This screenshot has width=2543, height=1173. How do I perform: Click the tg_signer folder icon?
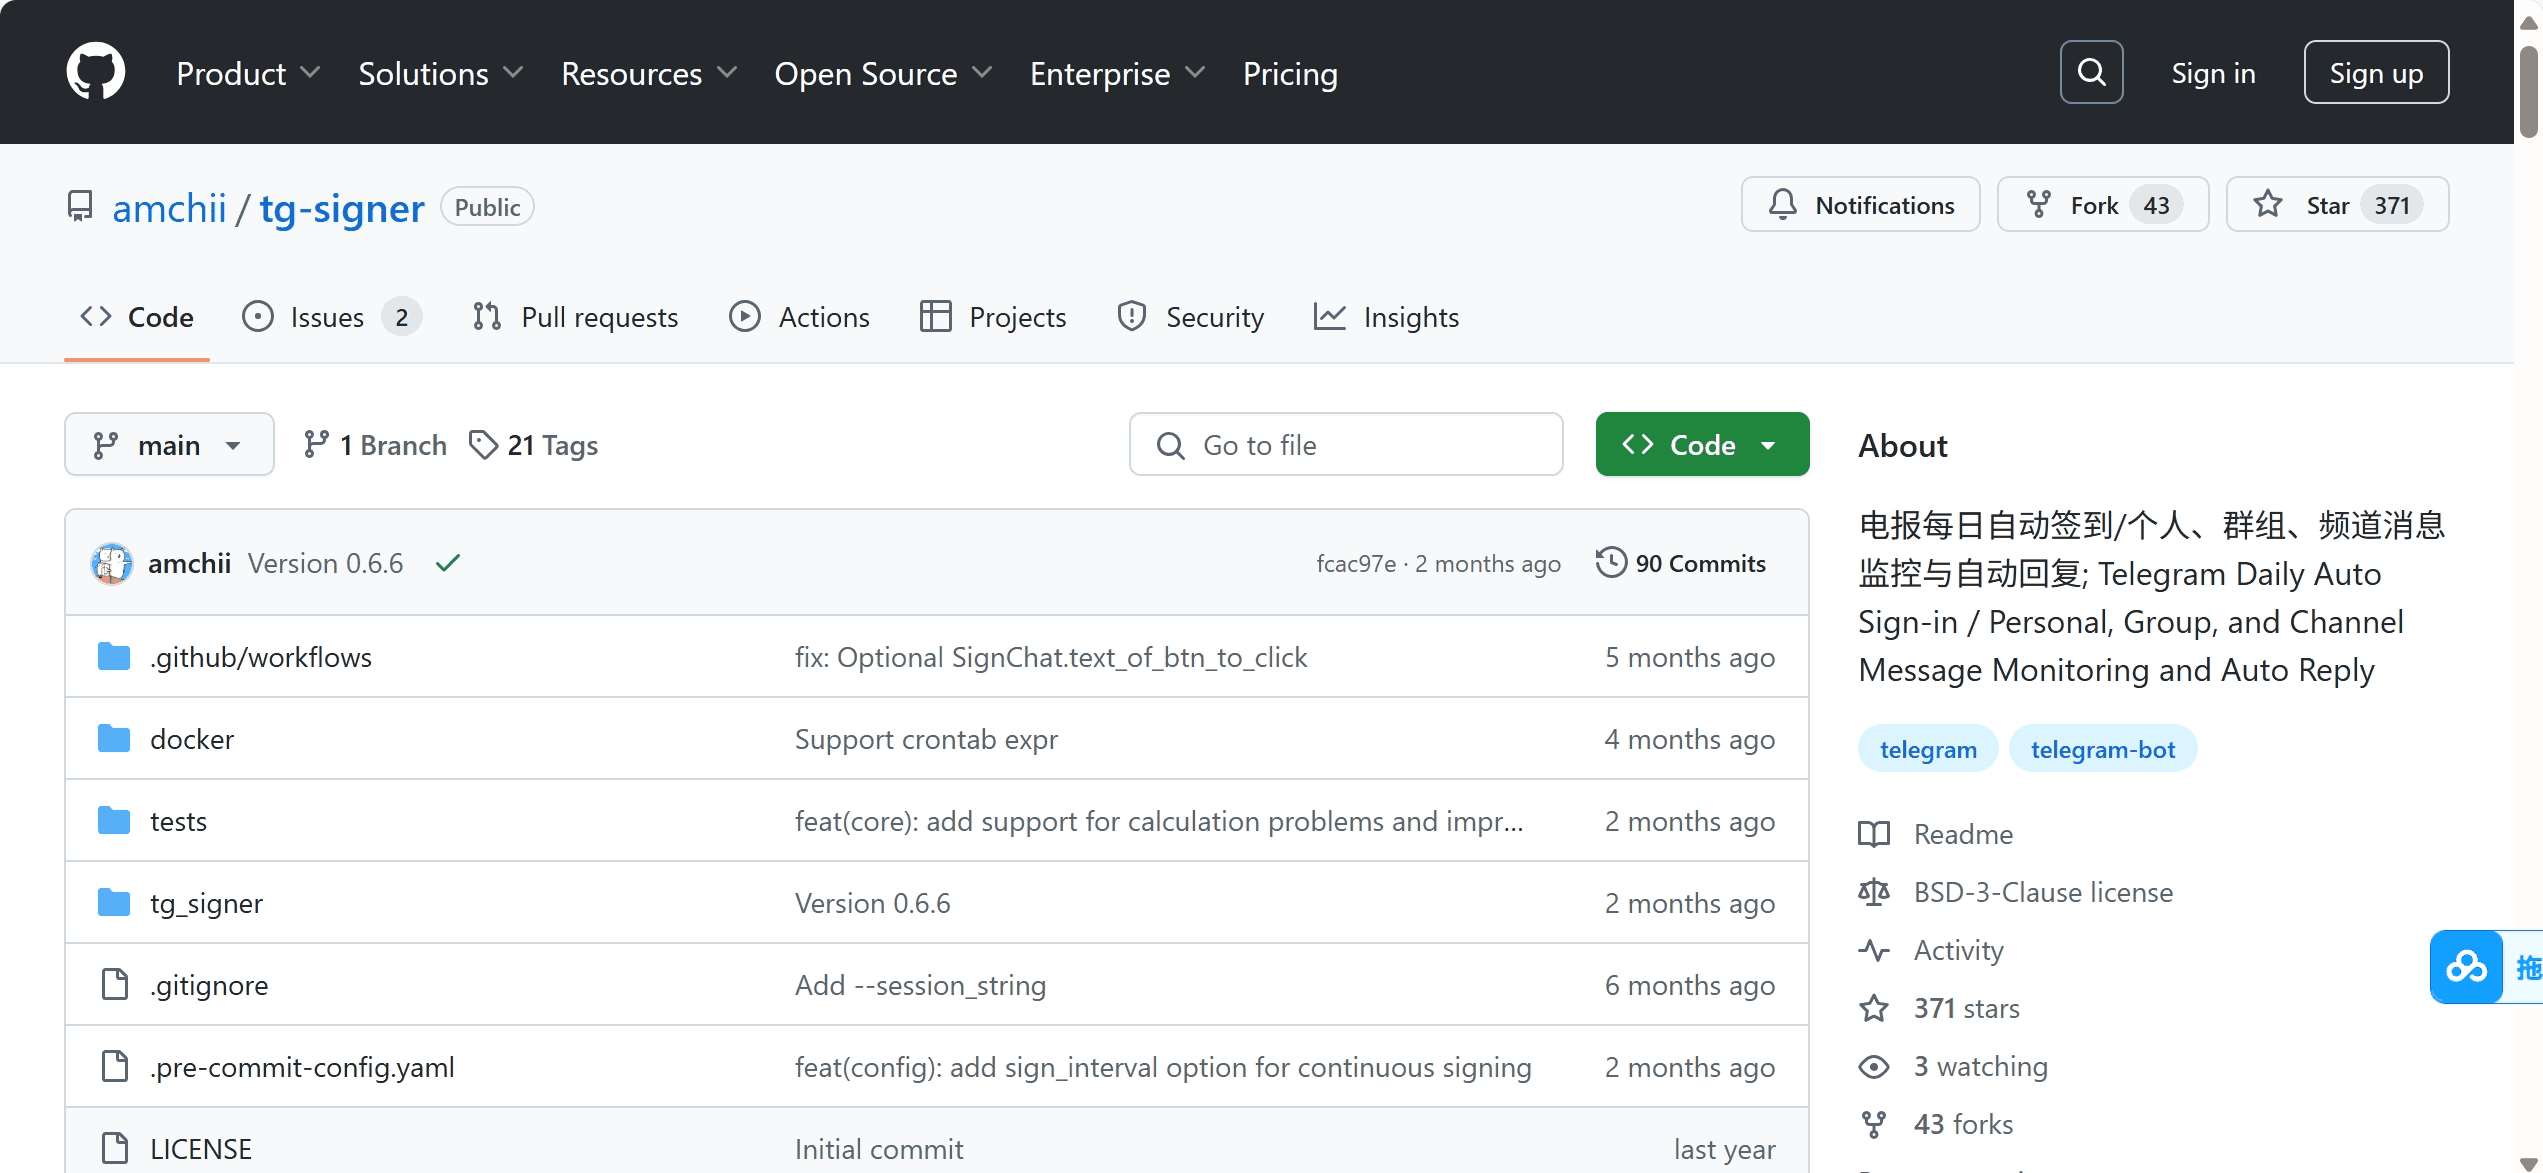[x=114, y=903]
